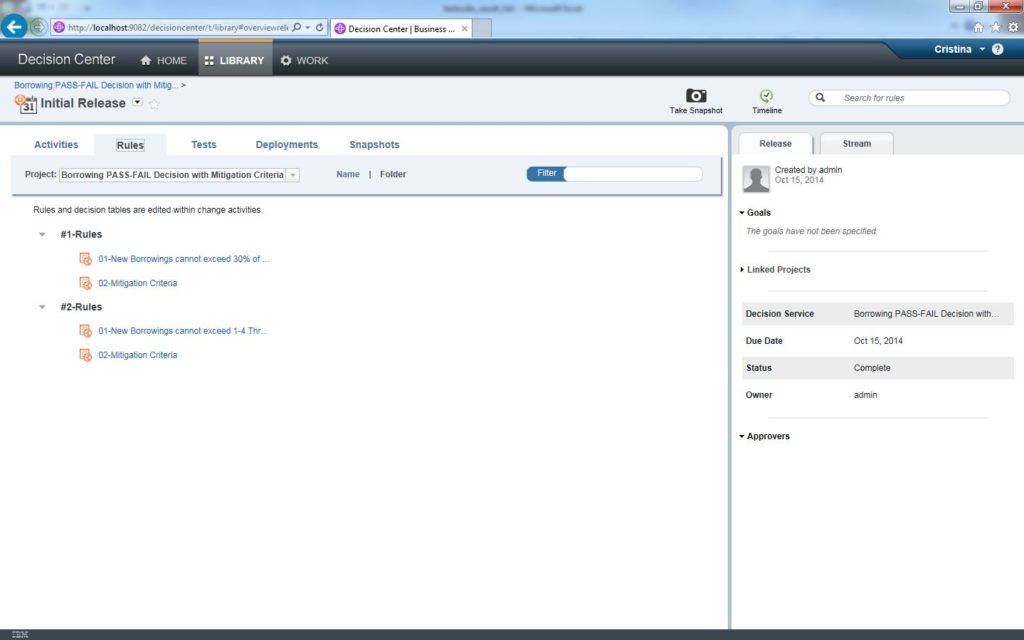Image resolution: width=1024 pixels, height=640 pixels.
Task: Collapse the #1-Rules tree group
Action: [42, 235]
